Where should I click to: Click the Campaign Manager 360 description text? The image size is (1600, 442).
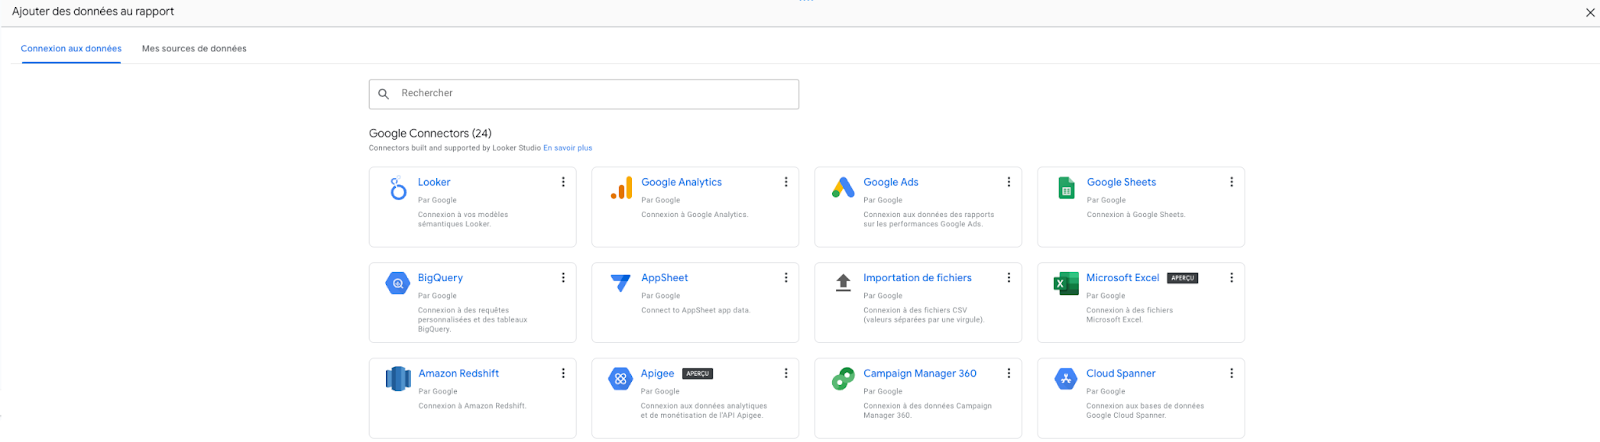(x=927, y=411)
